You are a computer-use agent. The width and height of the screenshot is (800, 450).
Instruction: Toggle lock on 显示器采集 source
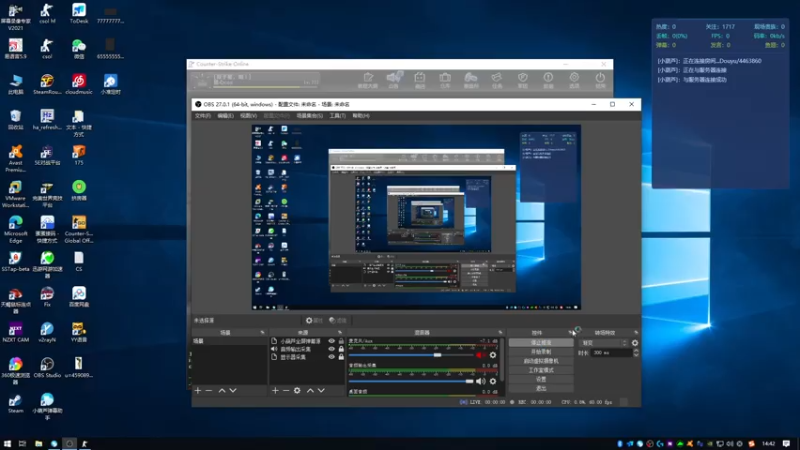[341, 357]
